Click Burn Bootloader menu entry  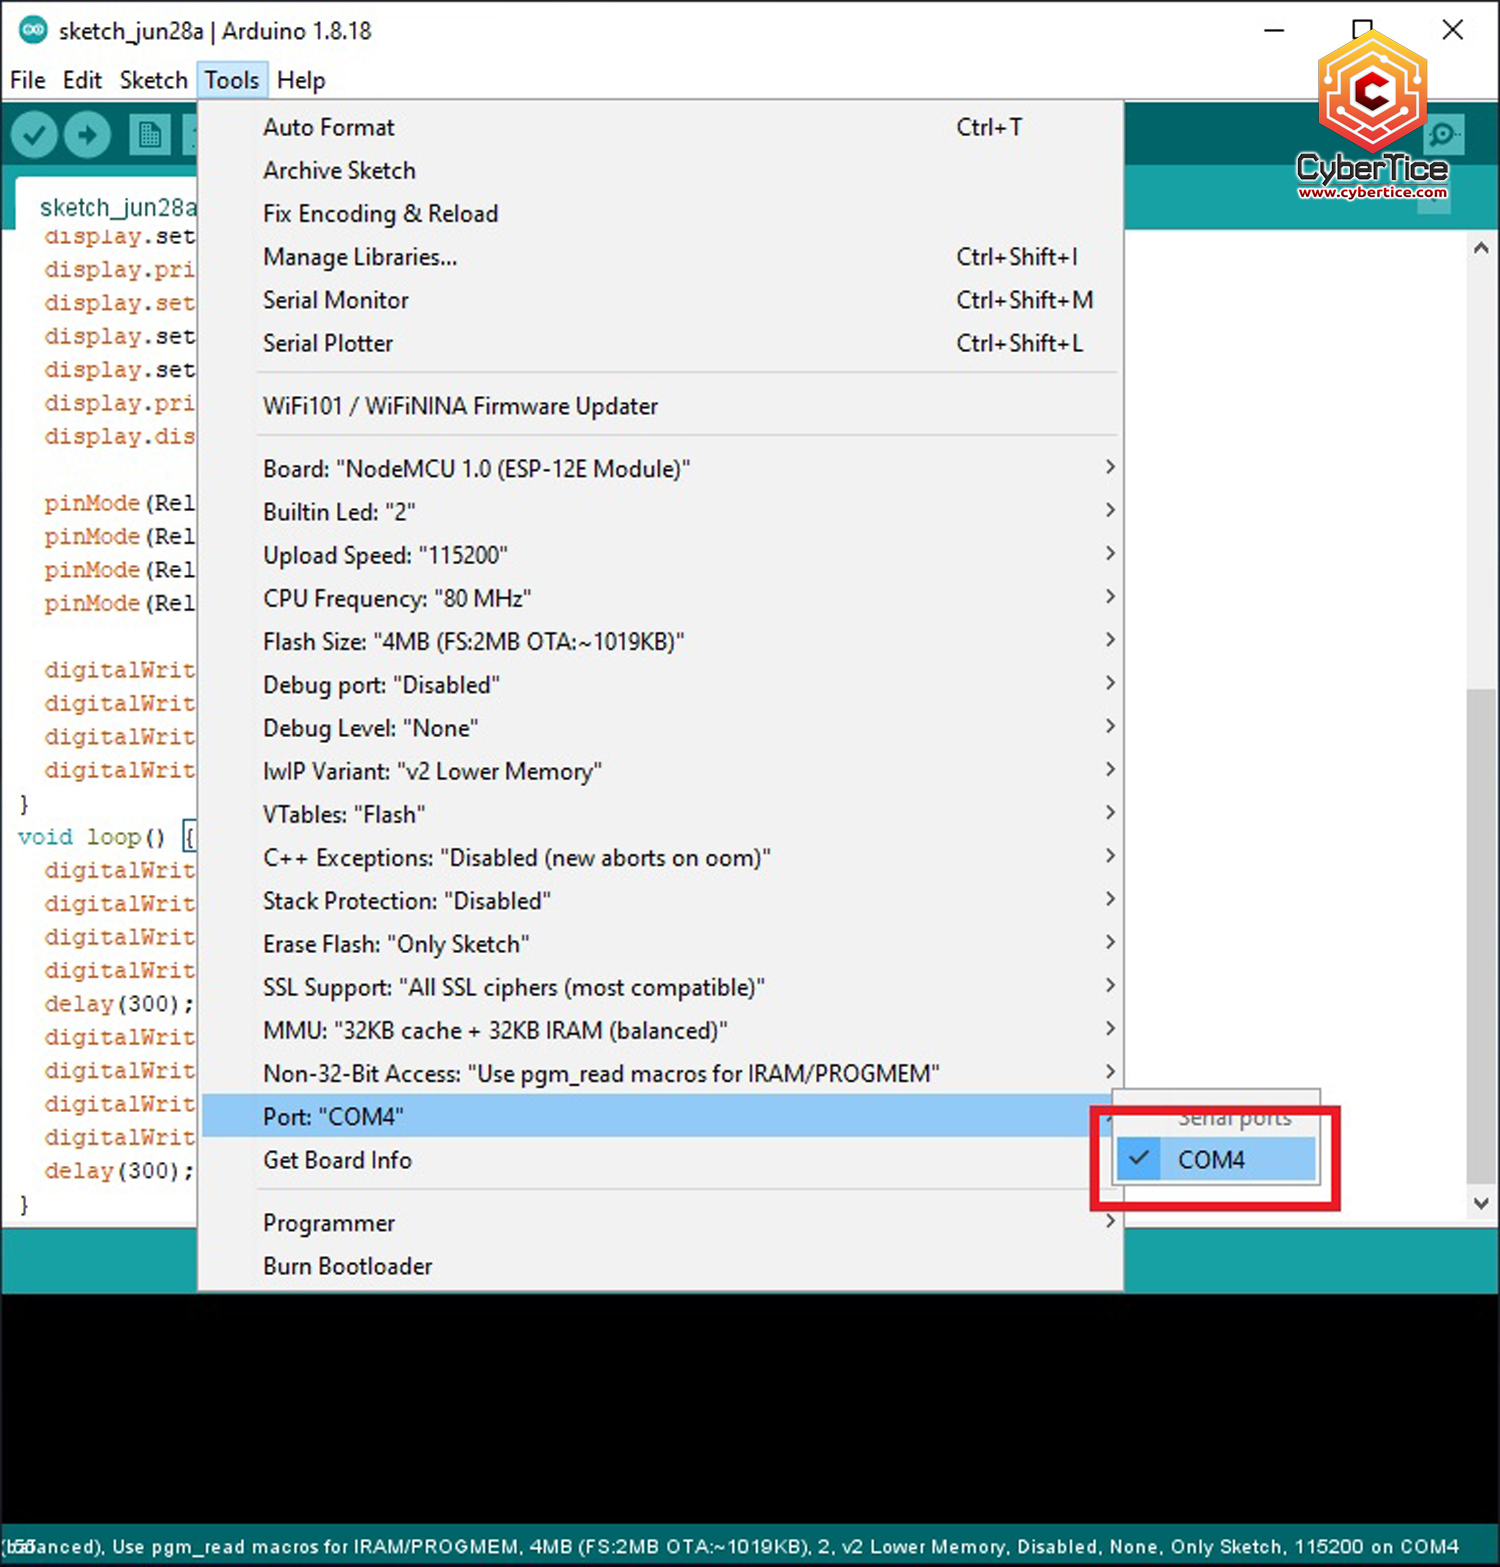(348, 1266)
